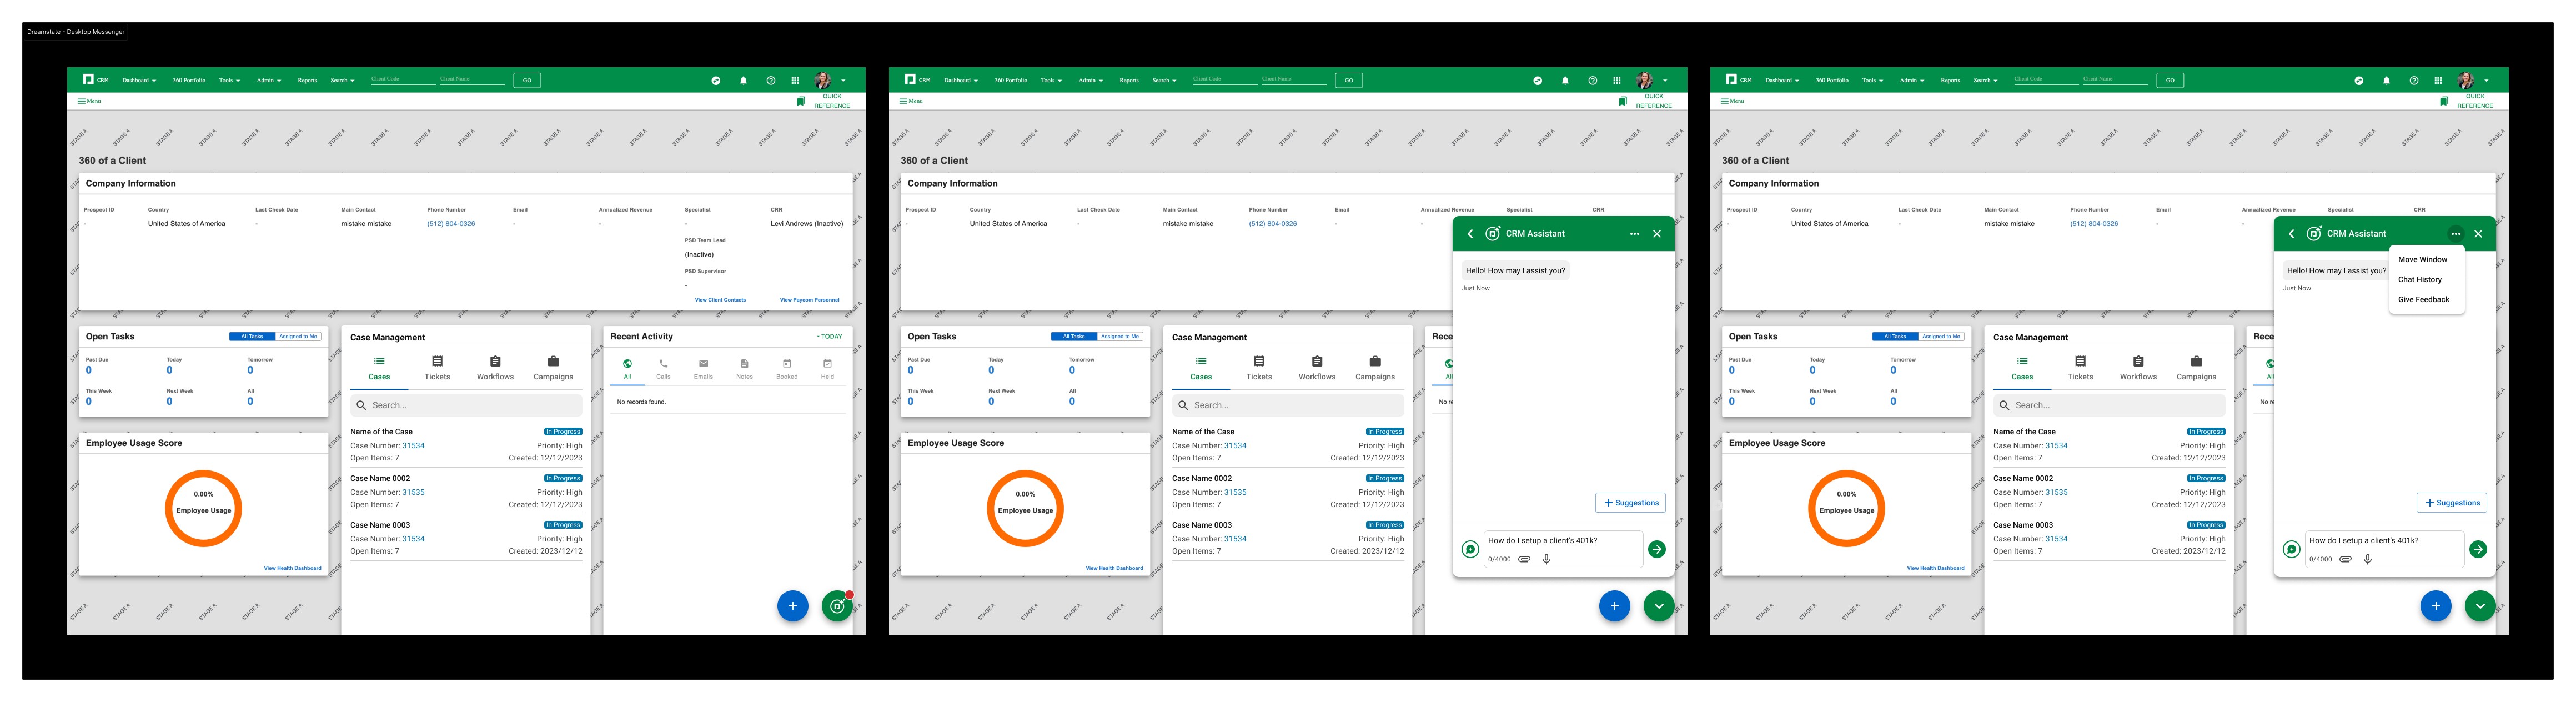
Task: Click Suggestions button in chat without open menu
Action: pos(1630,503)
